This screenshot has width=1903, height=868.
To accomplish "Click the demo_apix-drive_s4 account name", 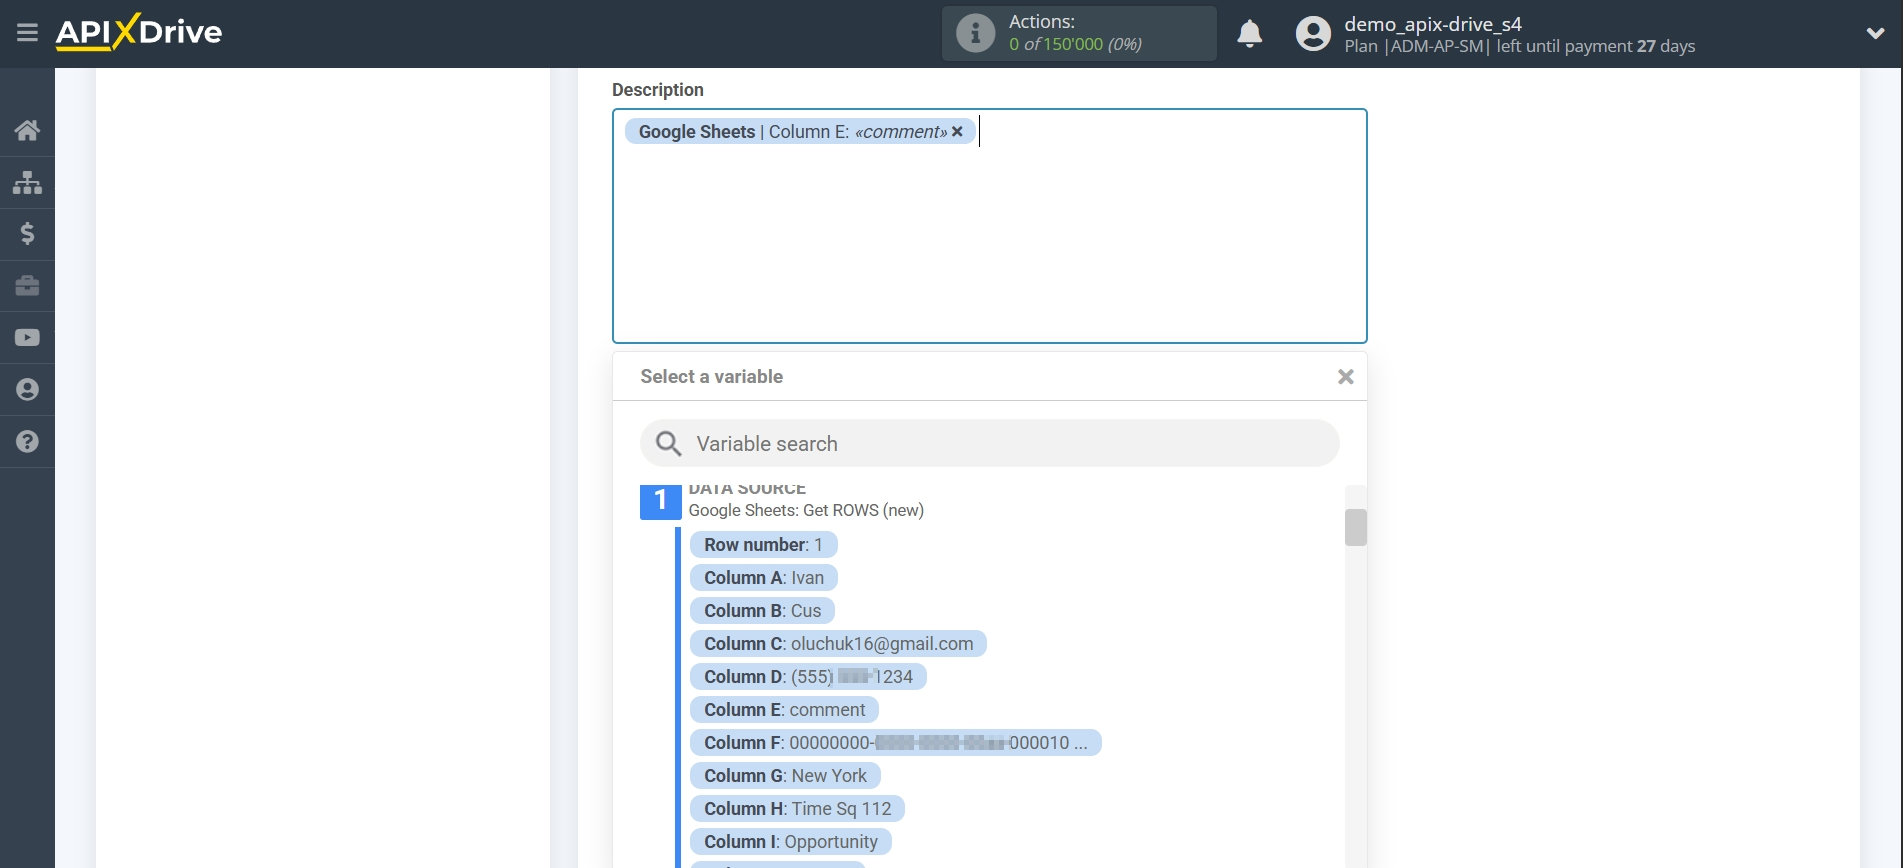I will [x=1432, y=24].
